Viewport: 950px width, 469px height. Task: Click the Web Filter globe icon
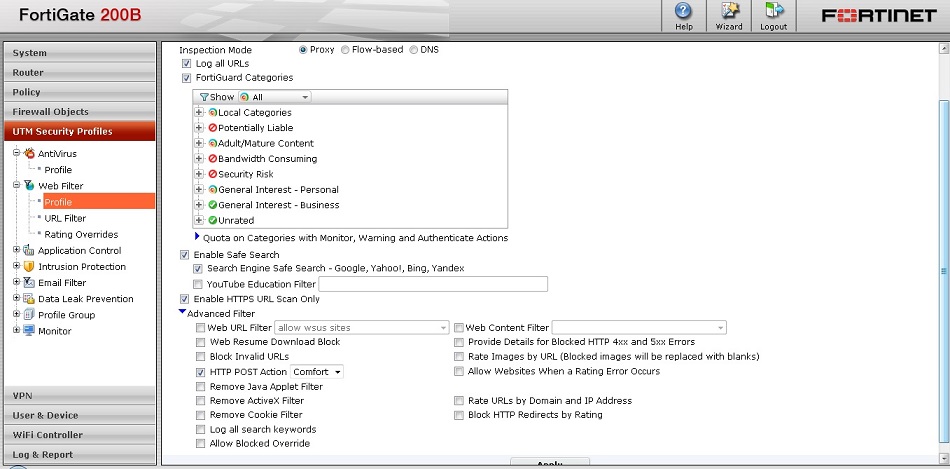(x=29, y=185)
